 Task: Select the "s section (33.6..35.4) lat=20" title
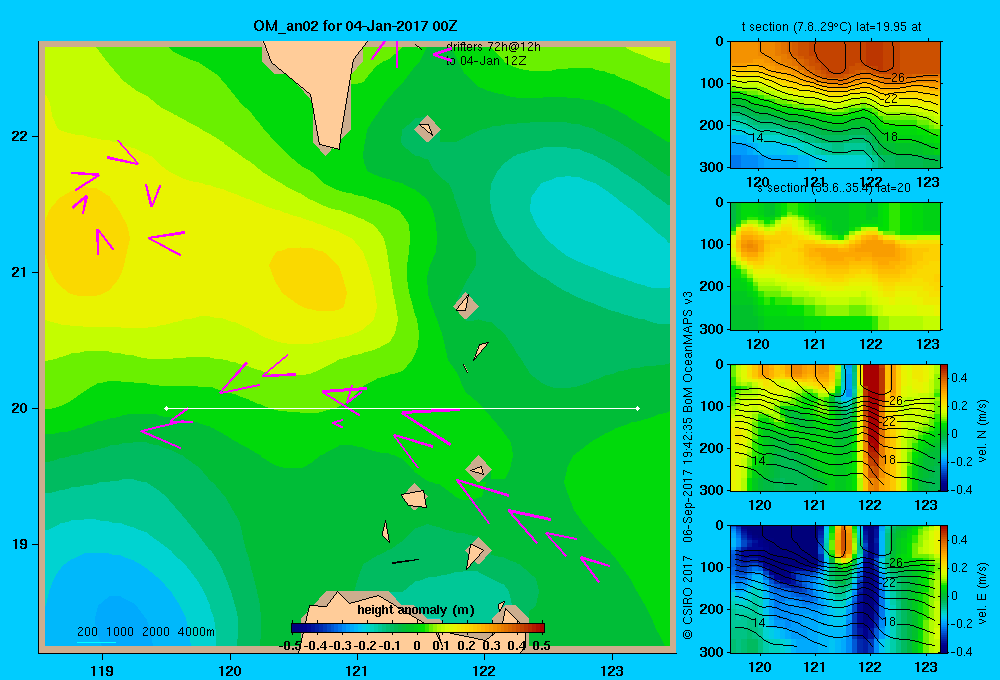[x=833, y=188]
